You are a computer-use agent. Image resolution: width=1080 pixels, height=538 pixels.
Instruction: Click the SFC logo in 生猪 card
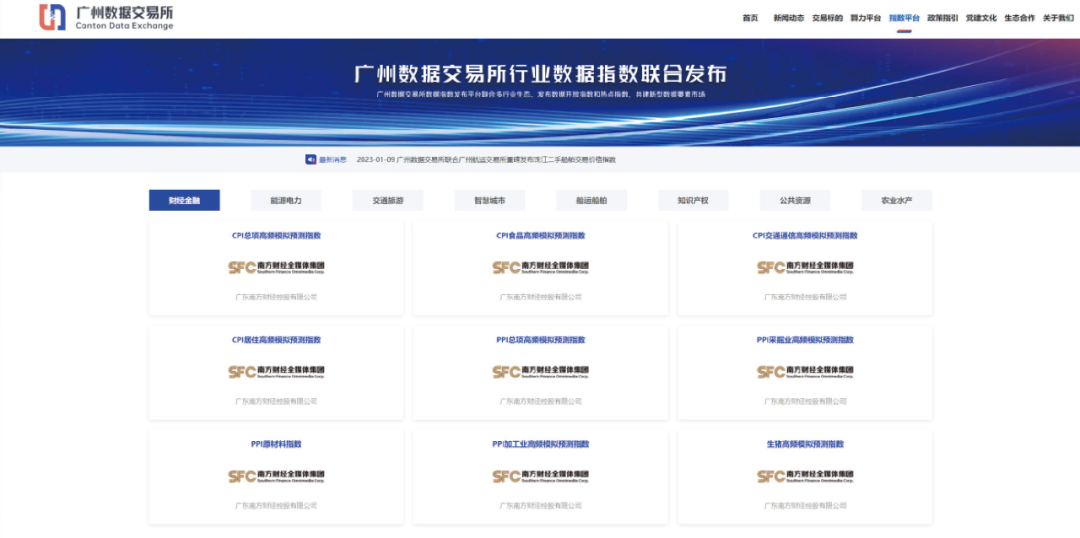[x=805, y=476]
